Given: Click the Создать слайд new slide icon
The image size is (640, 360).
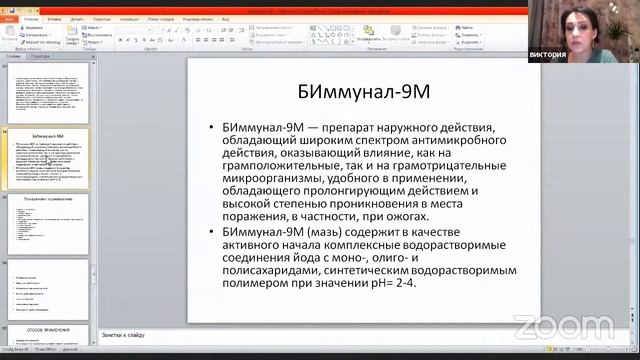Looking at the screenshot, I should pos(72,31).
